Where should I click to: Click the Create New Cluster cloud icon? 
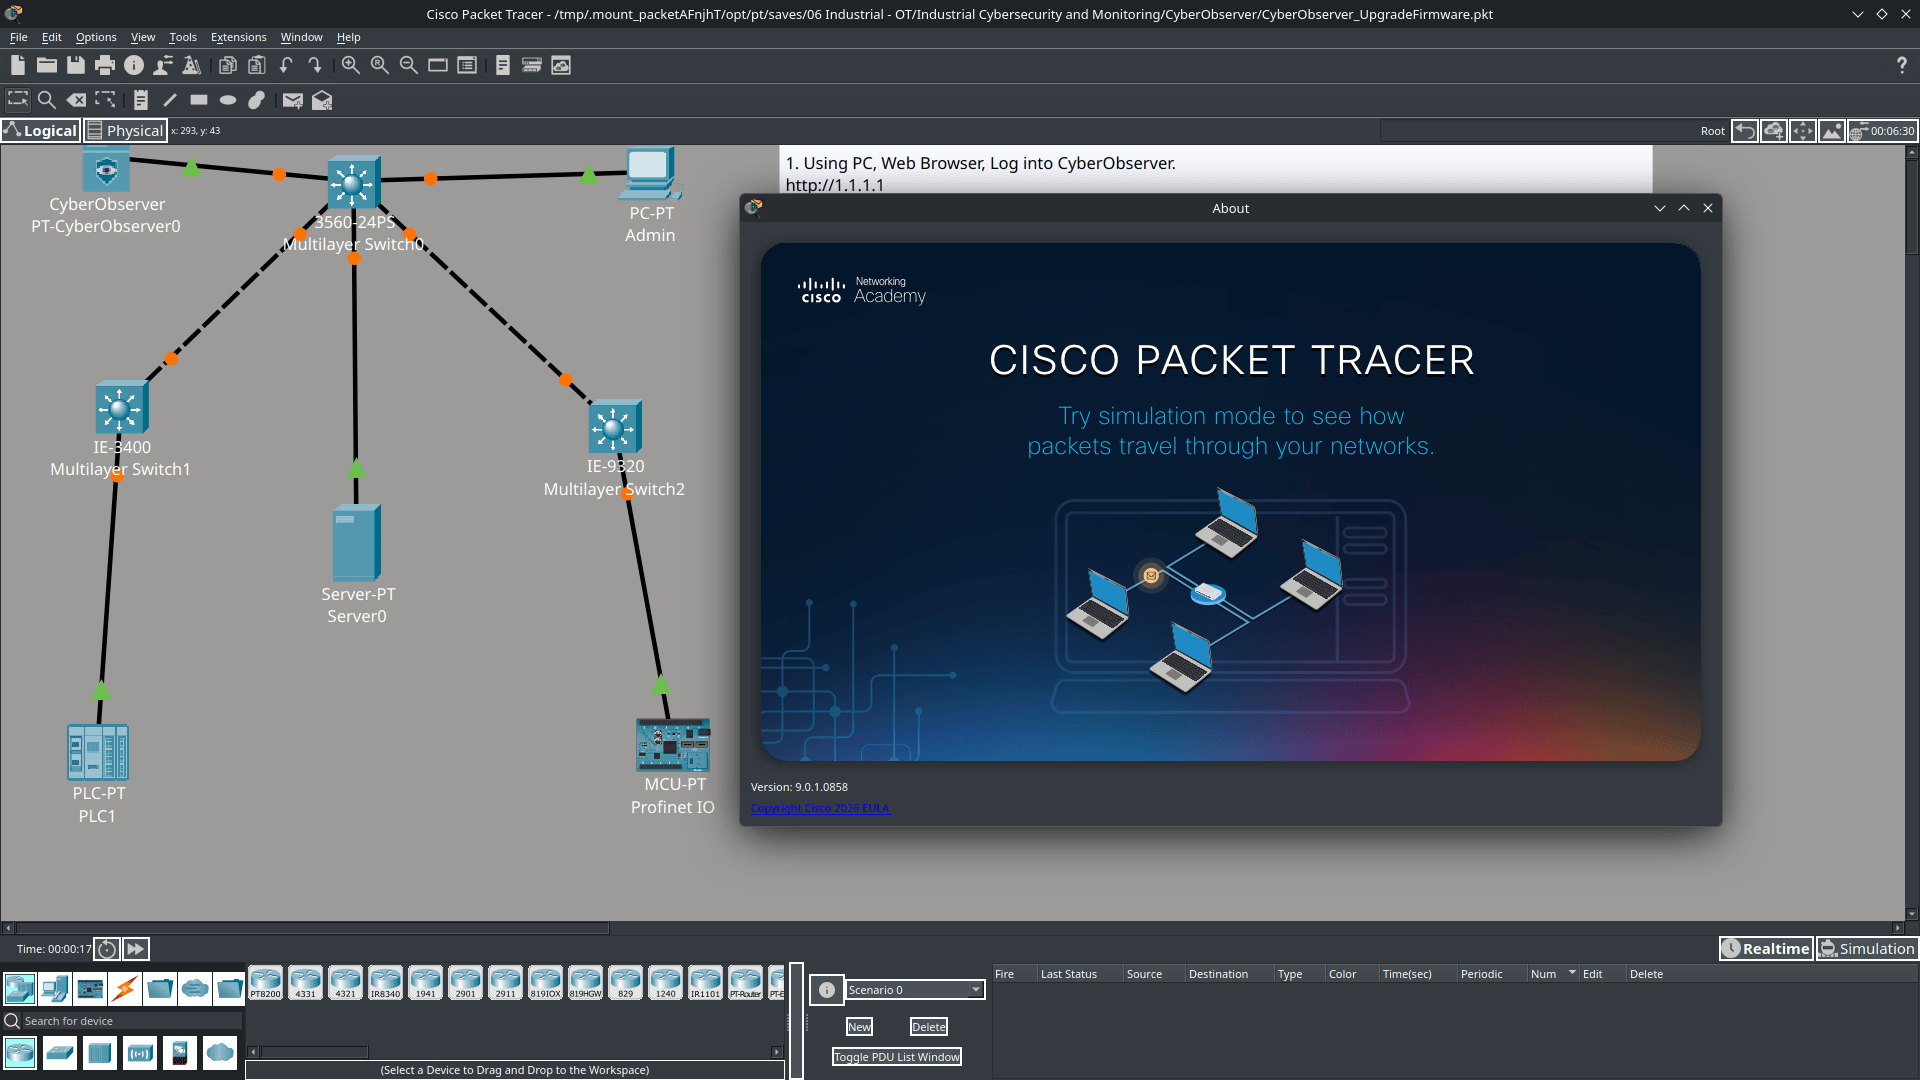point(1773,131)
